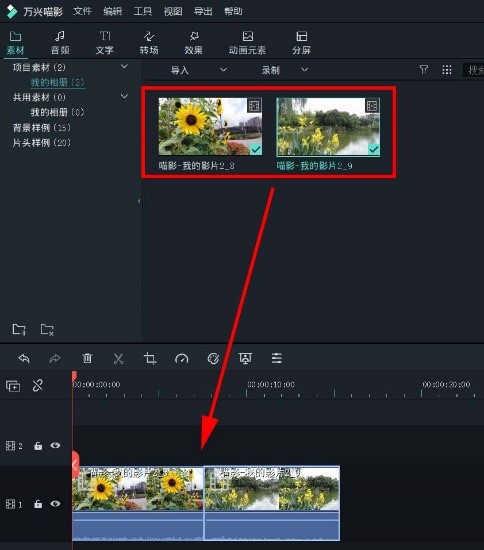Collapse the media library side panel arrow
This screenshot has width=484, height=550.
tap(139, 201)
